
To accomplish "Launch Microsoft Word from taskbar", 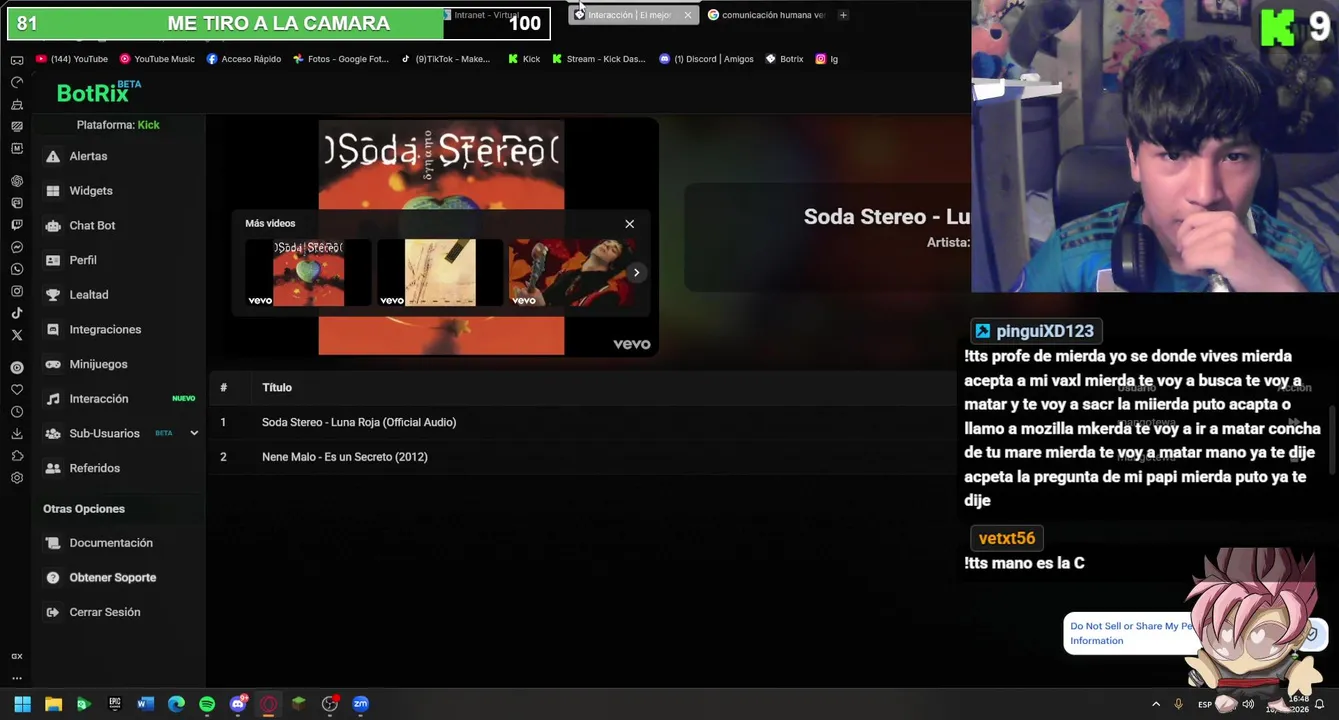I will click(145, 704).
